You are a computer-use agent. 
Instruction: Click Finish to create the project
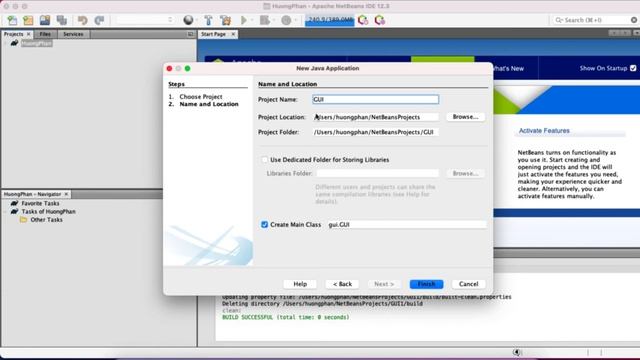(426, 284)
